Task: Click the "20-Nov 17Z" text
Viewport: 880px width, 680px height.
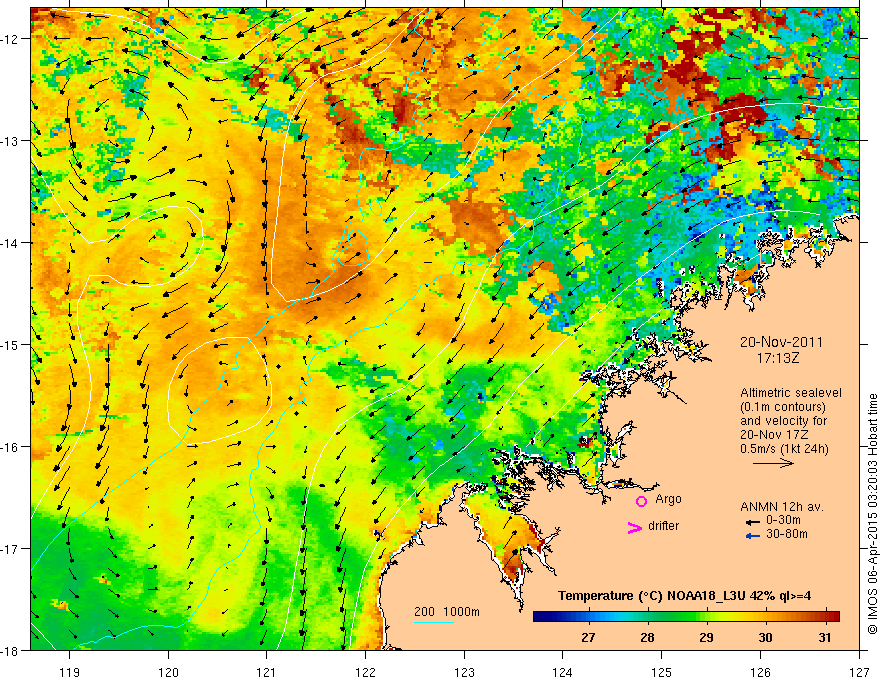Action: pyautogui.click(x=772, y=435)
